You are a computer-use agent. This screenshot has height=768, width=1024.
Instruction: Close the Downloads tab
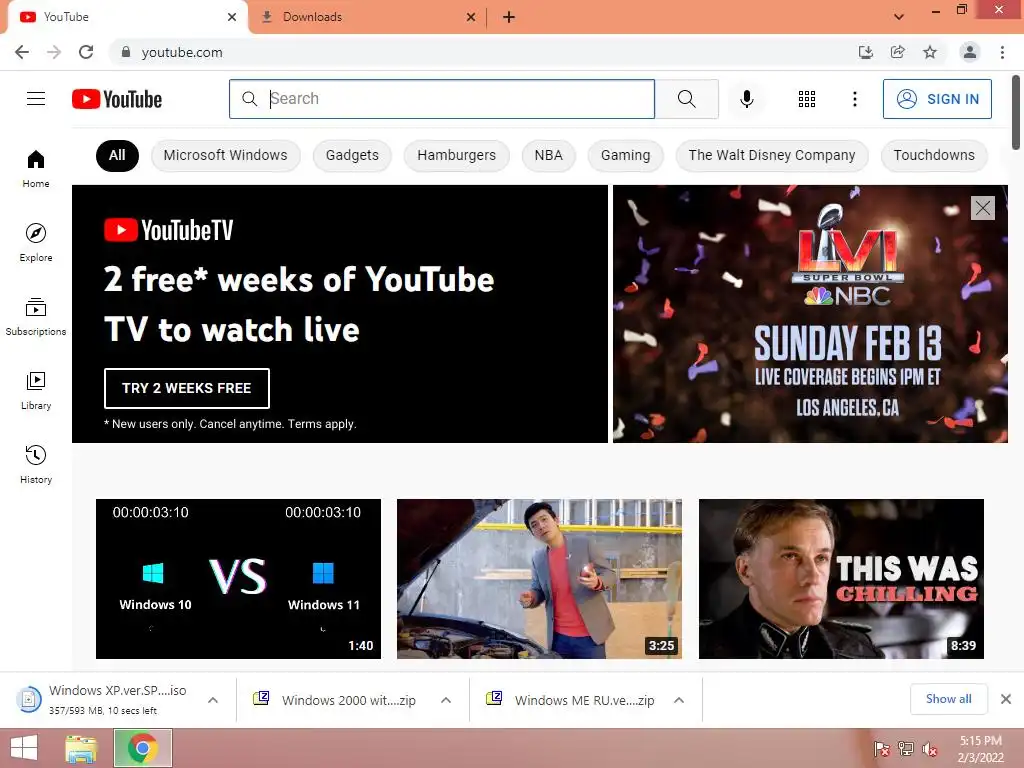[x=471, y=17]
